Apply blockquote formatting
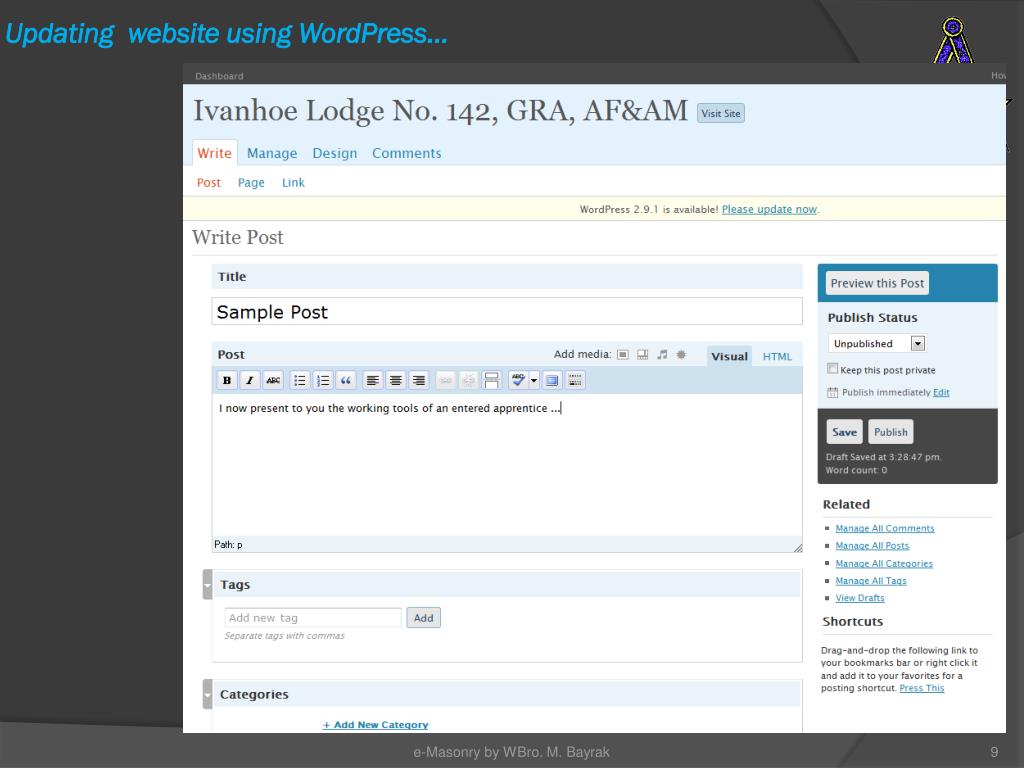This screenshot has width=1024, height=768. 346,380
